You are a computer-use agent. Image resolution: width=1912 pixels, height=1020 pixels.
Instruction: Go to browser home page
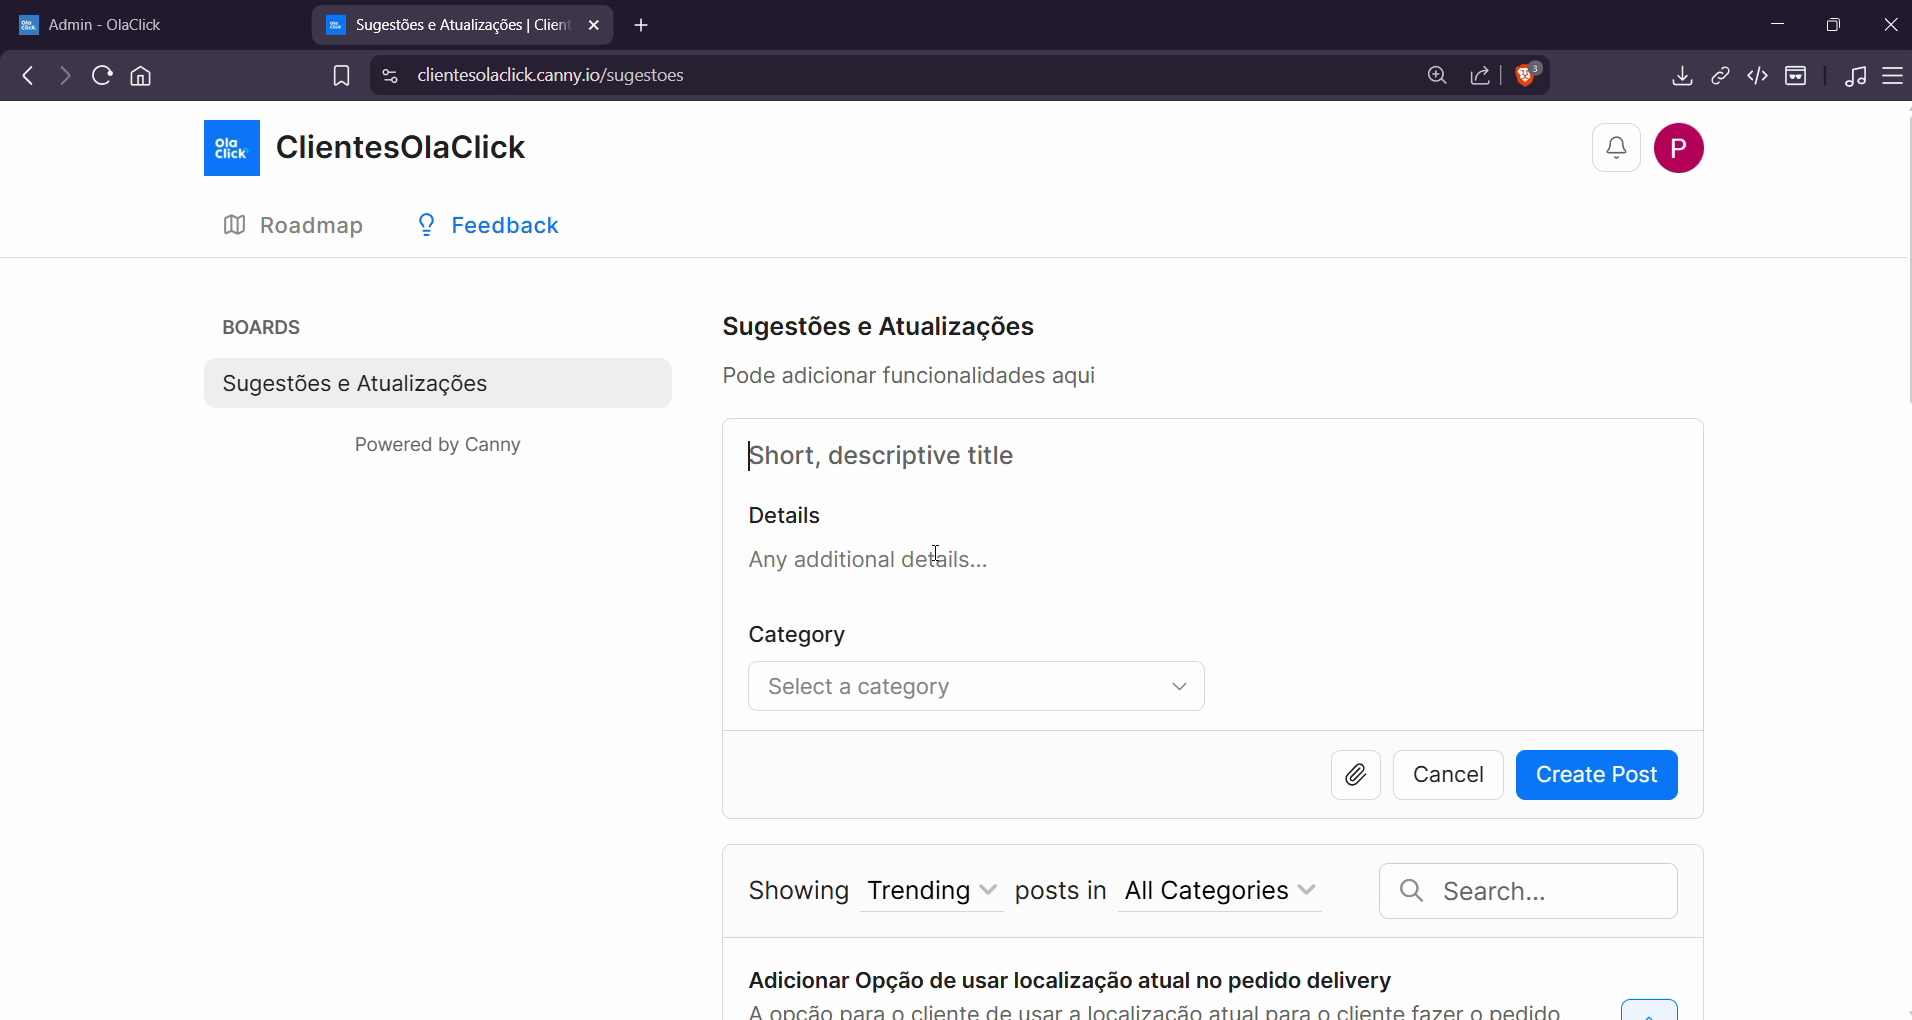pyautogui.click(x=141, y=76)
